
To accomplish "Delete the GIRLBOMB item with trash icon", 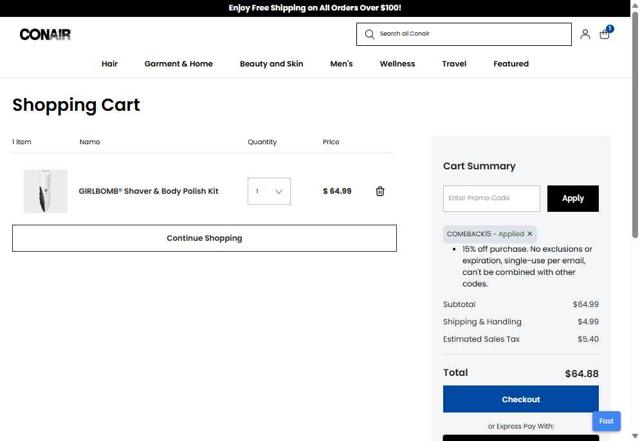I will pyautogui.click(x=380, y=191).
